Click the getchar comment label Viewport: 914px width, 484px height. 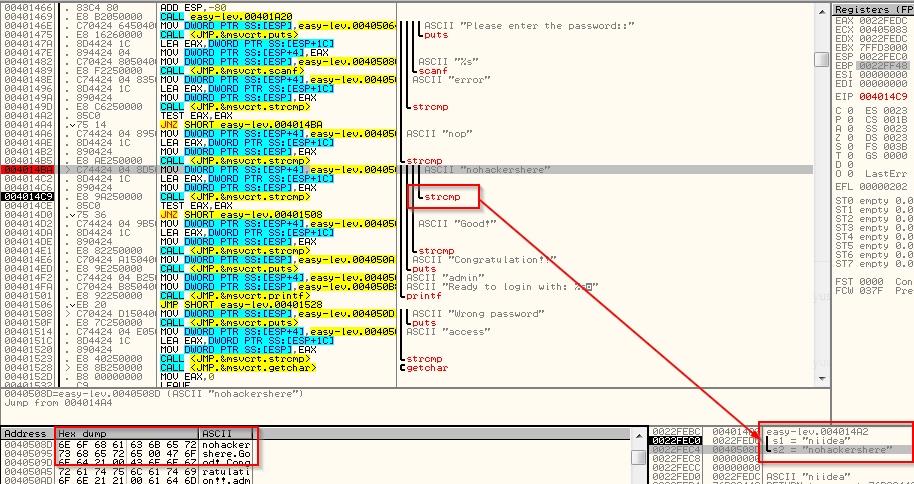(x=427, y=367)
